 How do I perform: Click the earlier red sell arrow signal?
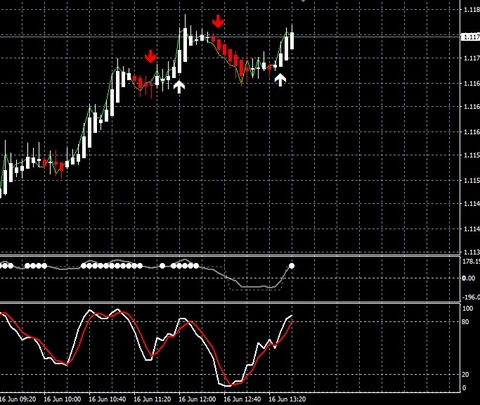pos(151,57)
